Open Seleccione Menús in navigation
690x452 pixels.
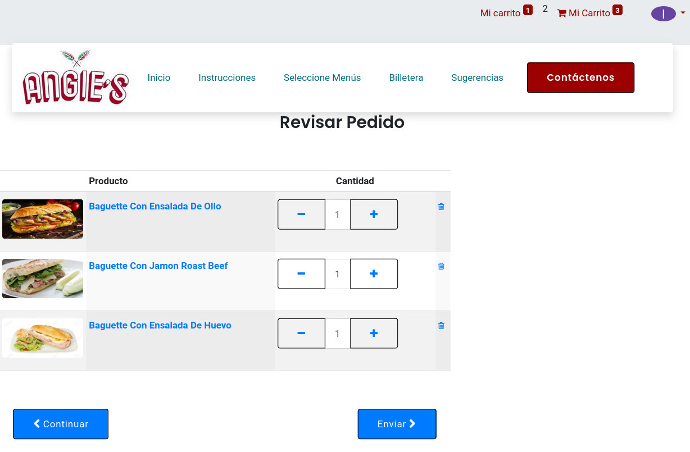[322, 78]
